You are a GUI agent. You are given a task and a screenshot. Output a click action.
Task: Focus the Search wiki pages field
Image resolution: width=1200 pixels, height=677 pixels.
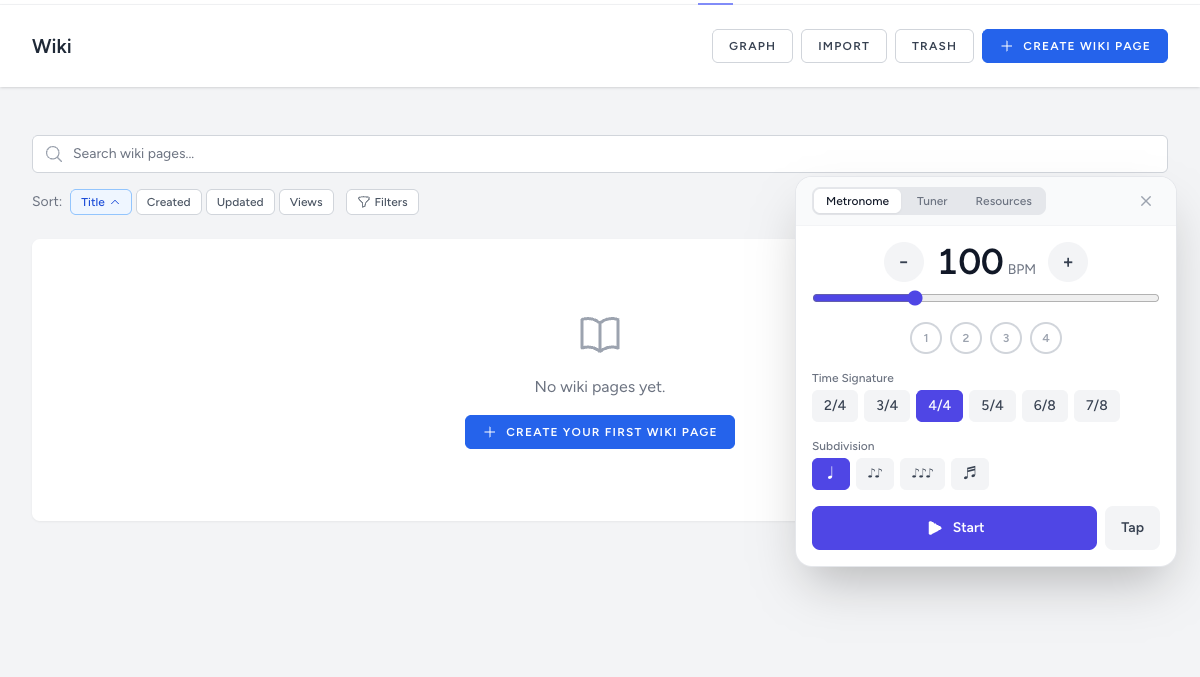[600, 154]
